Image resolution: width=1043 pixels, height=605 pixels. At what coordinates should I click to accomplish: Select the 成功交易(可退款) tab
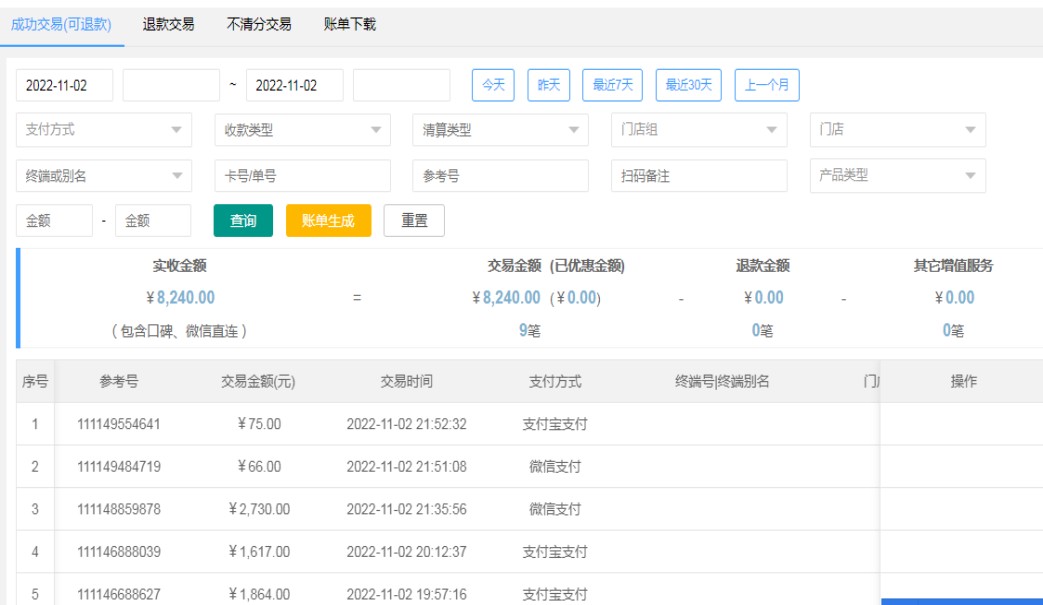tap(61, 24)
